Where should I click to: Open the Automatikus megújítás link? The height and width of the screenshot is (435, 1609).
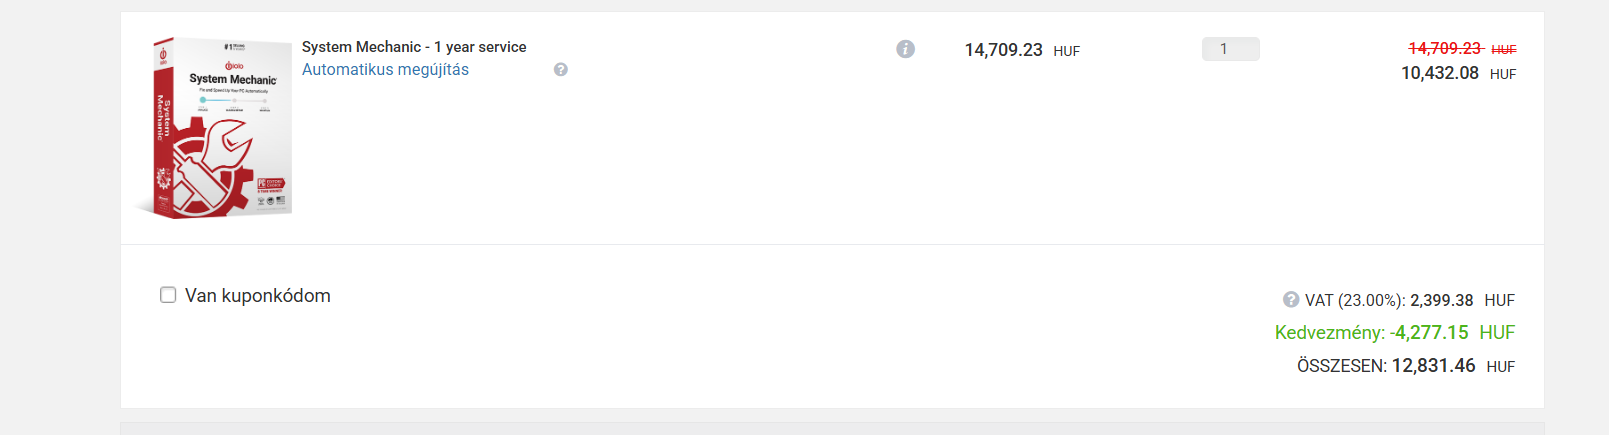tap(385, 69)
